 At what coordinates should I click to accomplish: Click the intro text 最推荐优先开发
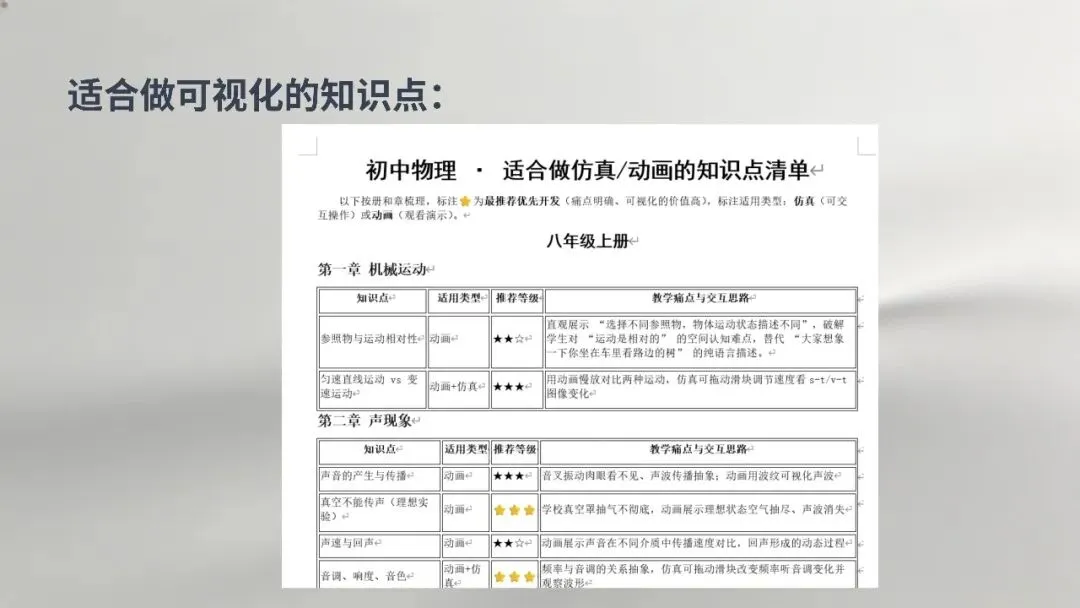(522, 201)
